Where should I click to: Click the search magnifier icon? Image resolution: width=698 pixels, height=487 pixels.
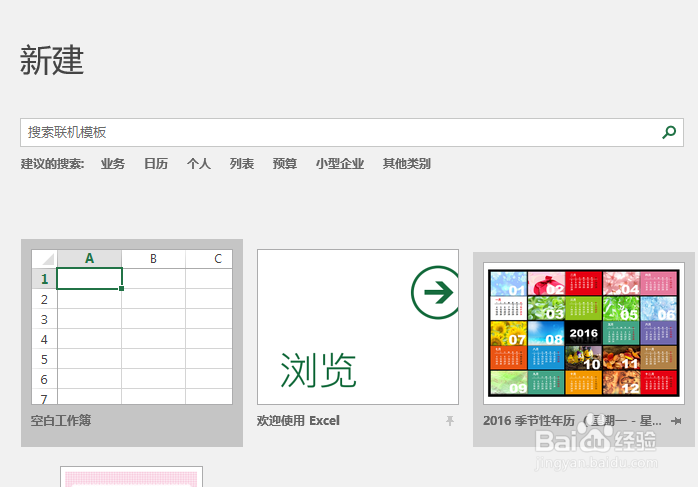pos(669,132)
